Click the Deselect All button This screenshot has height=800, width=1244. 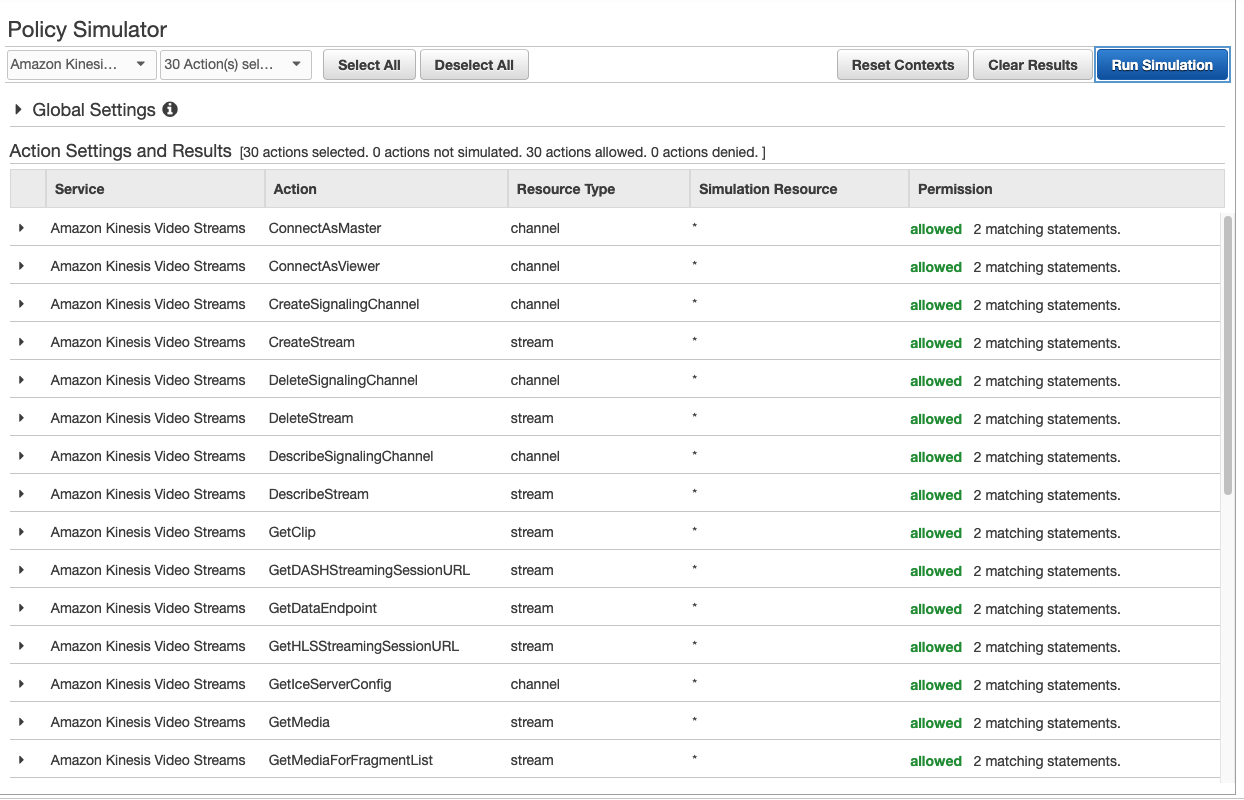474,64
